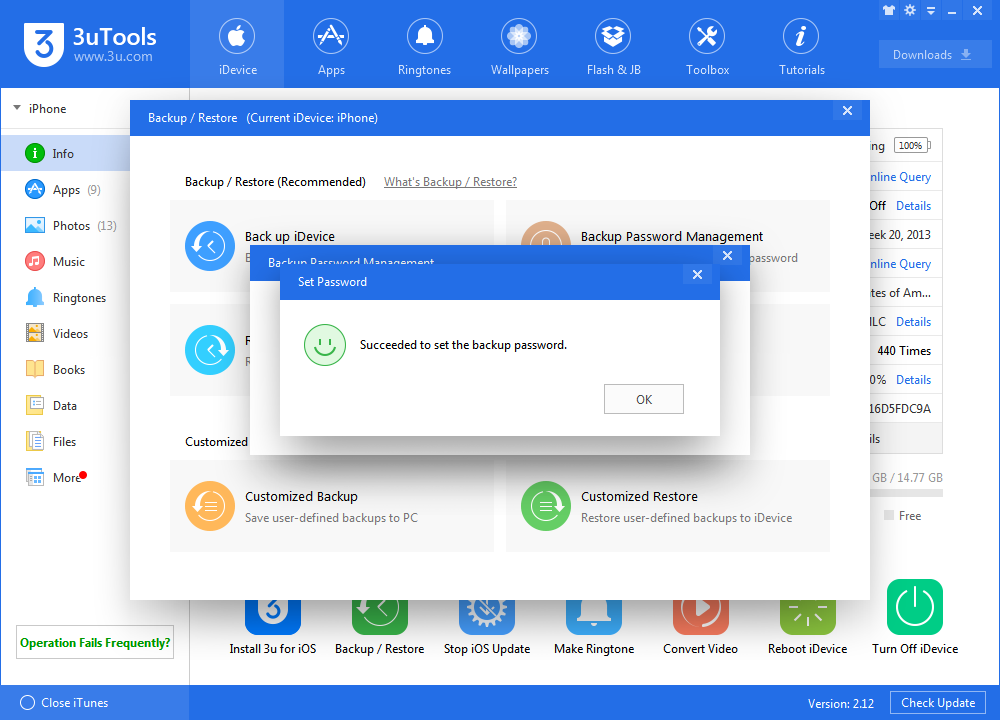The height and width of the screenshot is (720, 1000).
Task: Click Version: 2.12 status text
Action: (x=841, y=703)
